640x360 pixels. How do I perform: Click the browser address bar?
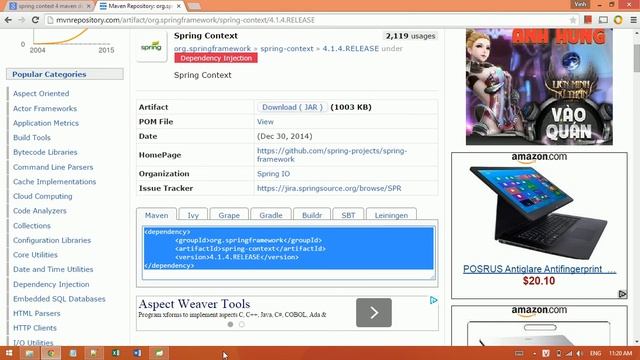(x=310, y=20)
